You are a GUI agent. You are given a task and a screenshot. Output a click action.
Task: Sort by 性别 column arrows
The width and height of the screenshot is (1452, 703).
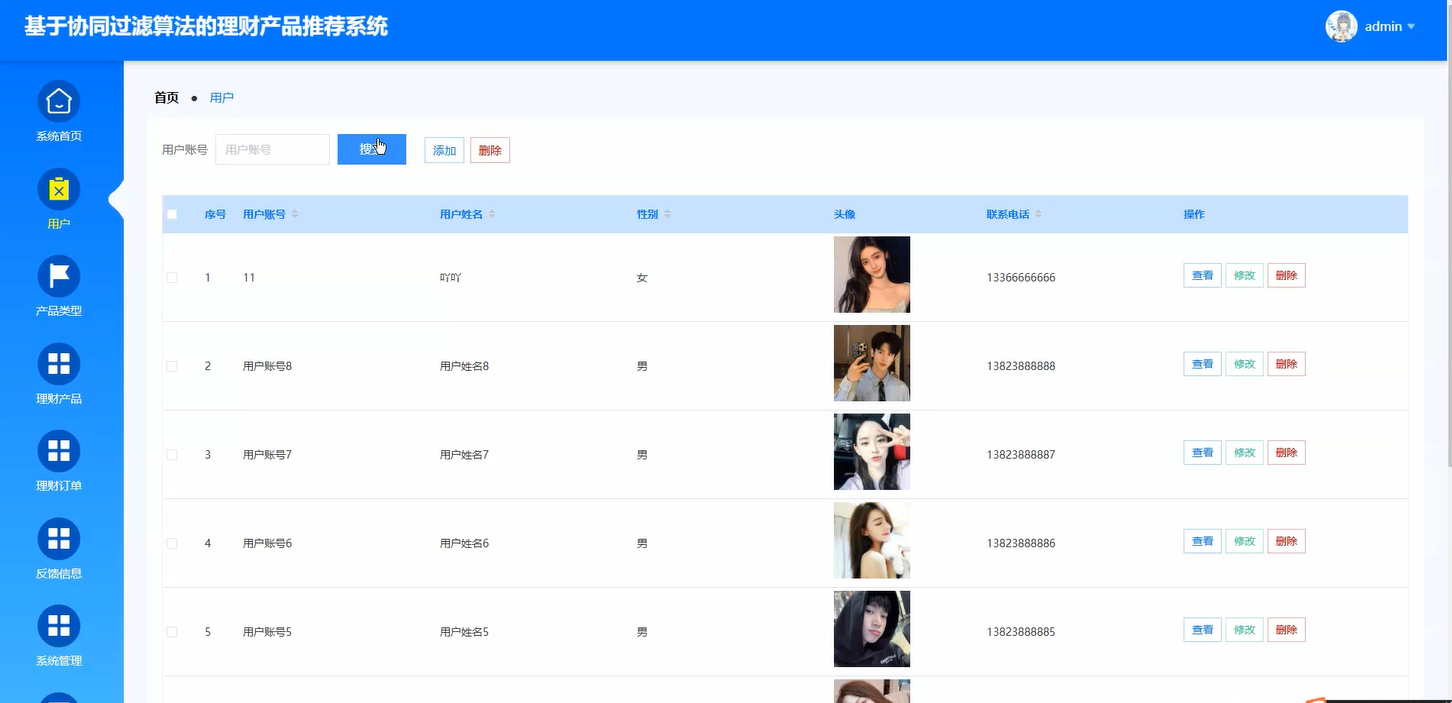[667, 215]
